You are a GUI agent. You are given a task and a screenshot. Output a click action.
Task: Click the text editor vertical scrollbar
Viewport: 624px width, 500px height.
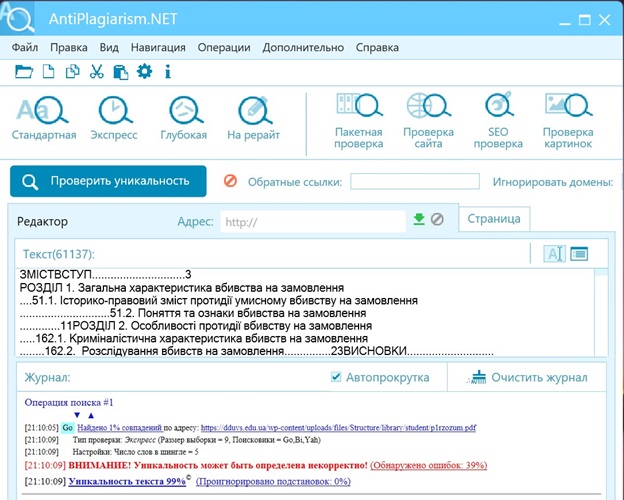tap(601, 312)
